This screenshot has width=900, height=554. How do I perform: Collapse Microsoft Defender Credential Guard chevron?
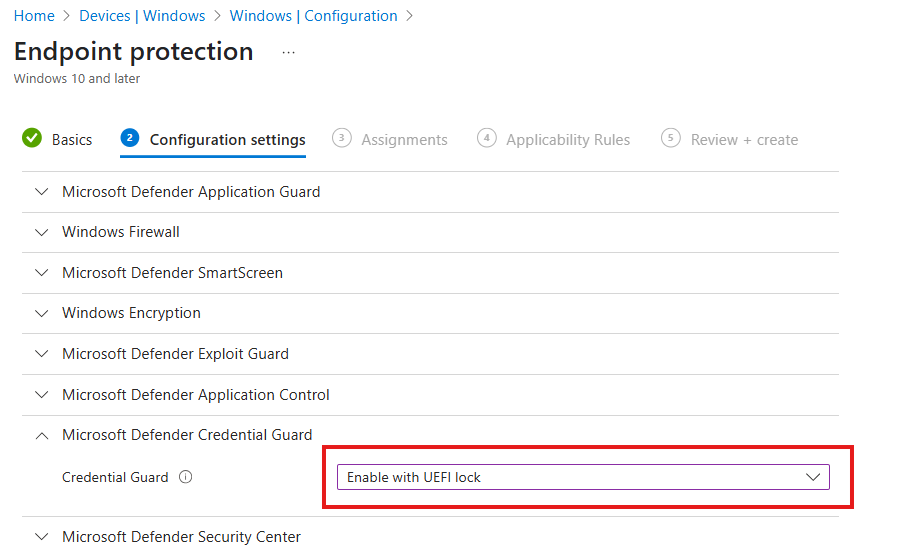click(x=41, y=436)
